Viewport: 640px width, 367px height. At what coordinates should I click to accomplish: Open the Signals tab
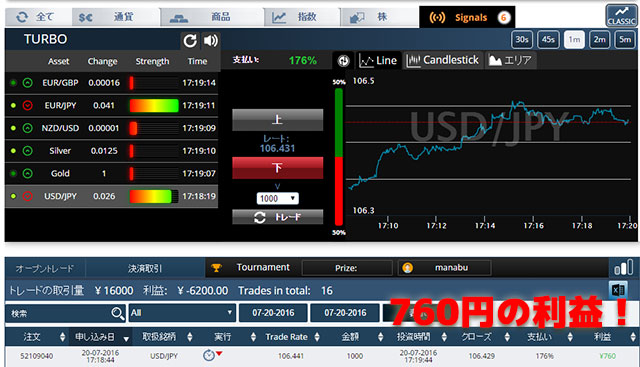click(467, 17)
